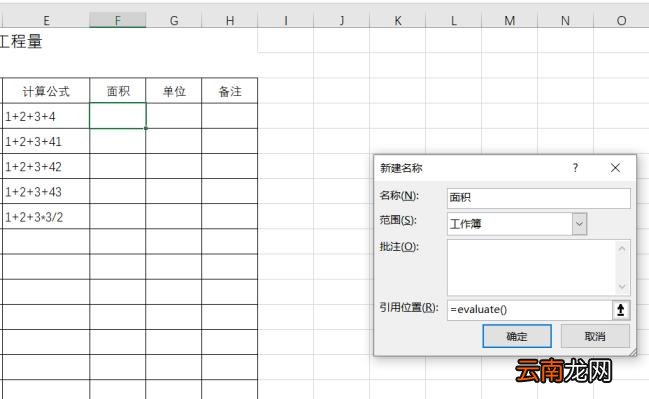
Task: Select column L header
Action: pos(454,20)
